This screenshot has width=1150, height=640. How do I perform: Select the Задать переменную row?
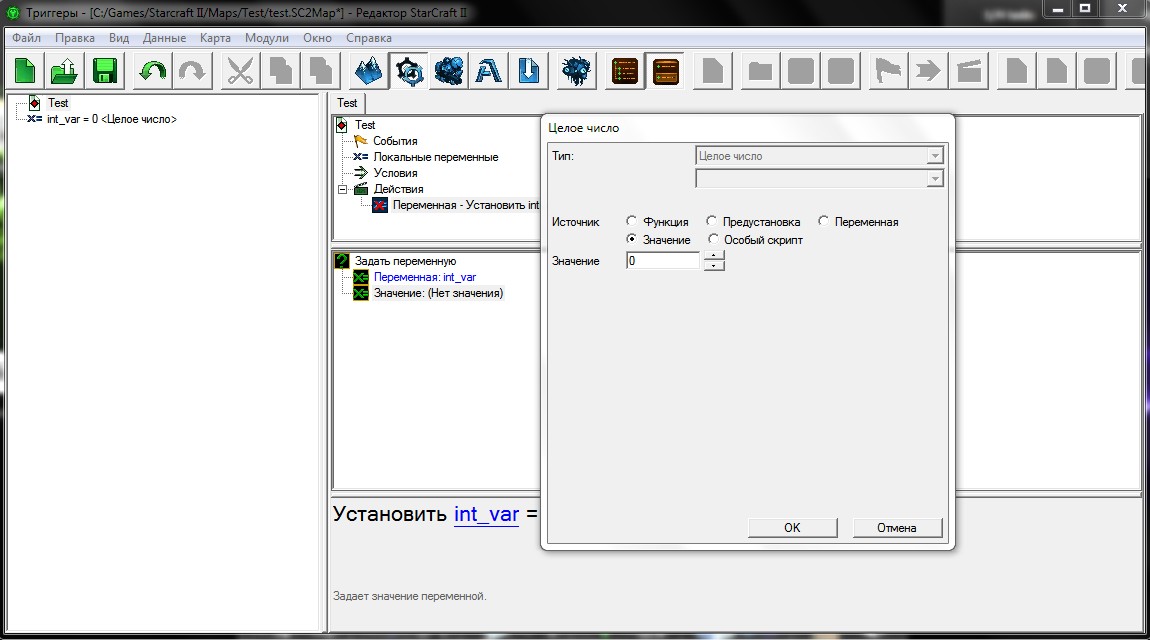405,261
